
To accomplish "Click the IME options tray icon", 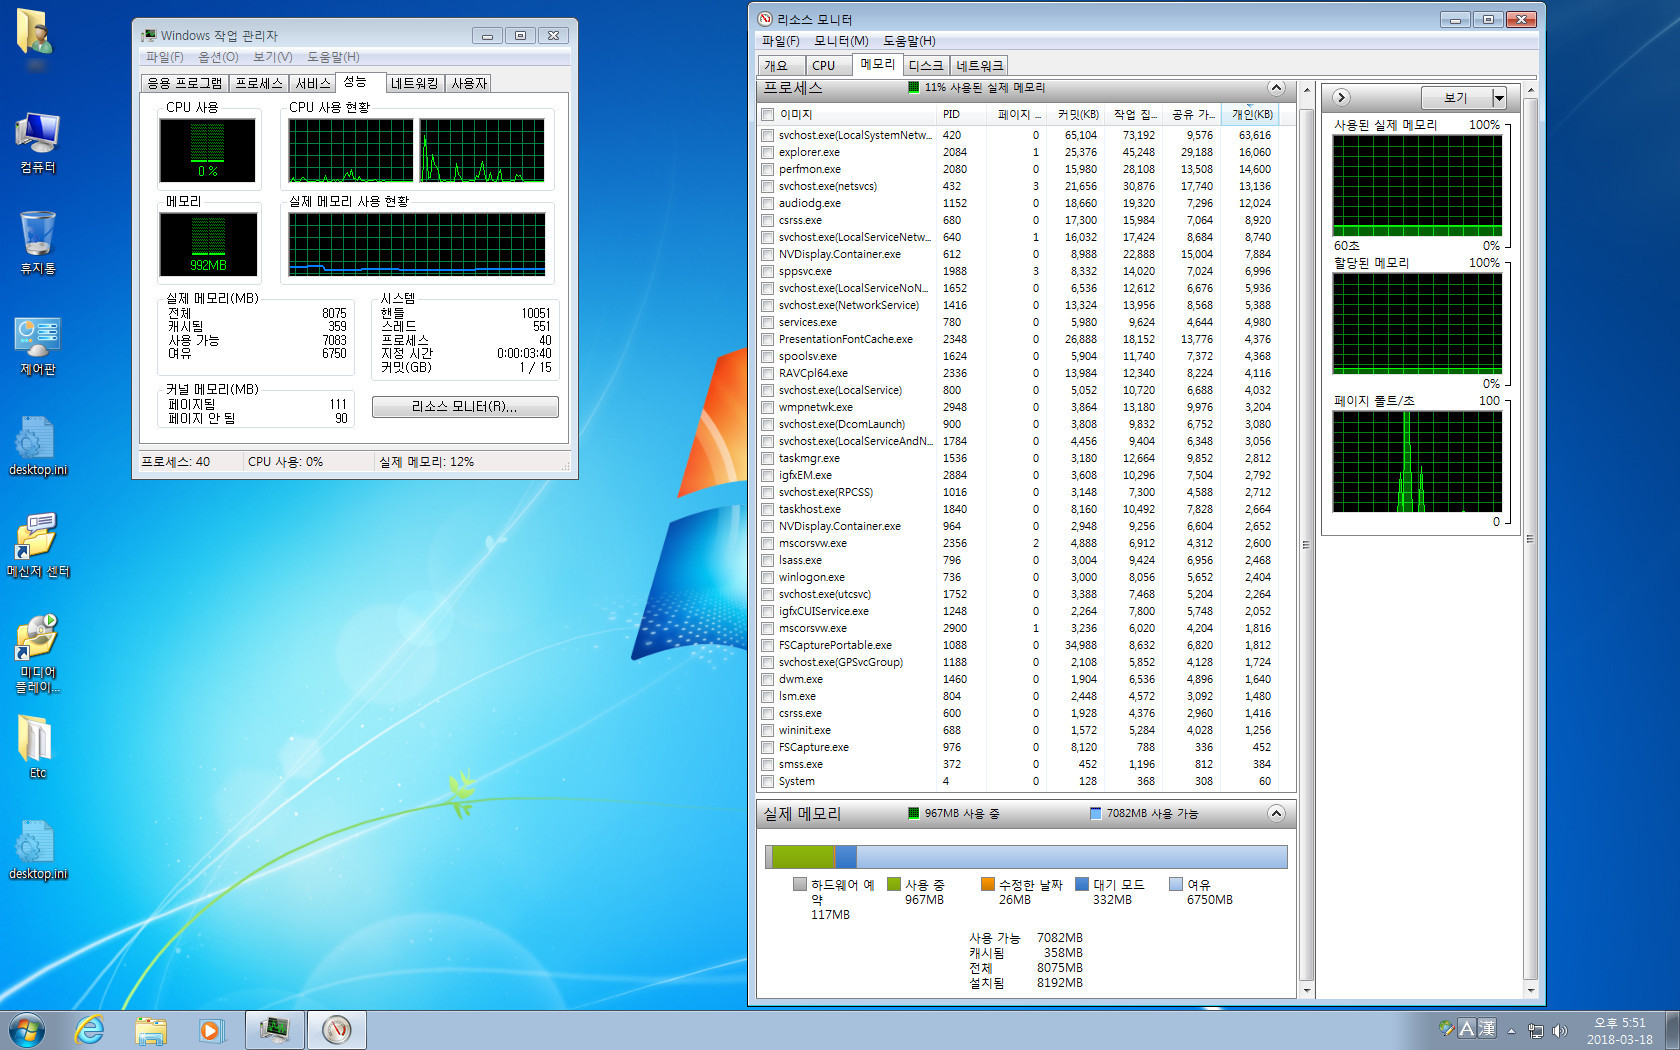I will [x=1446, y=1028].
